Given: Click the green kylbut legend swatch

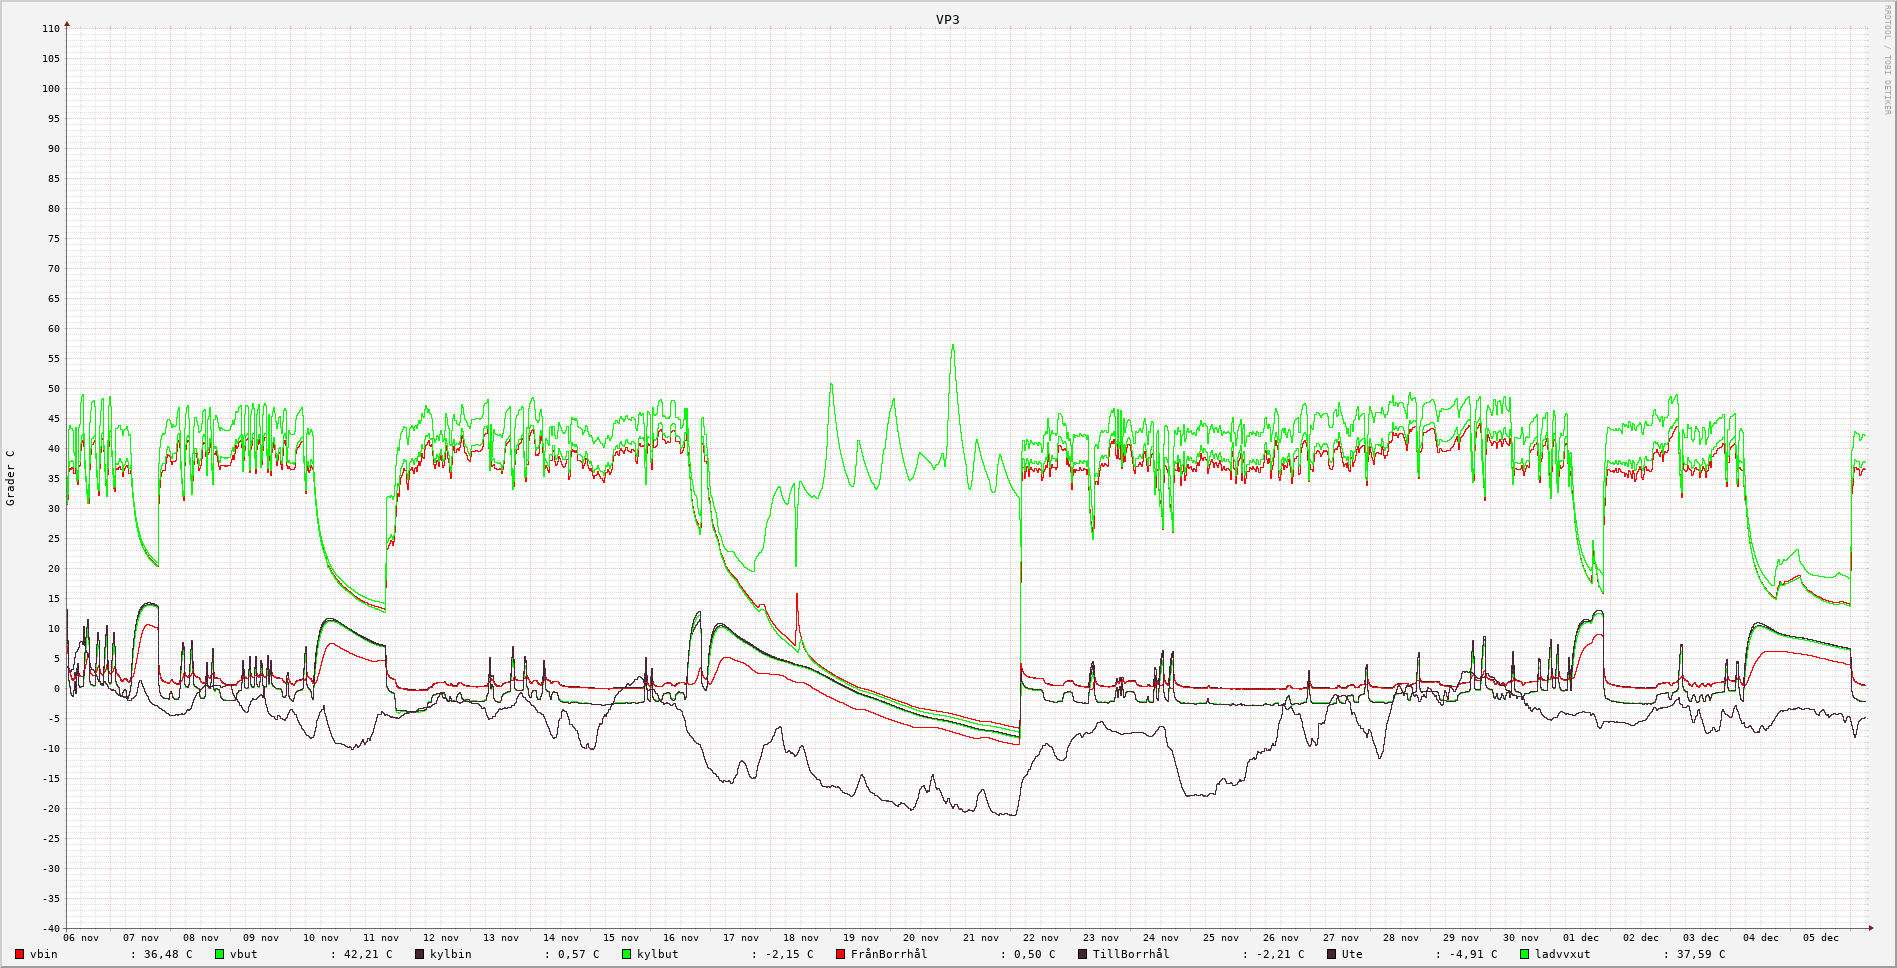Looking at the screenshot, I should (627, 954).
